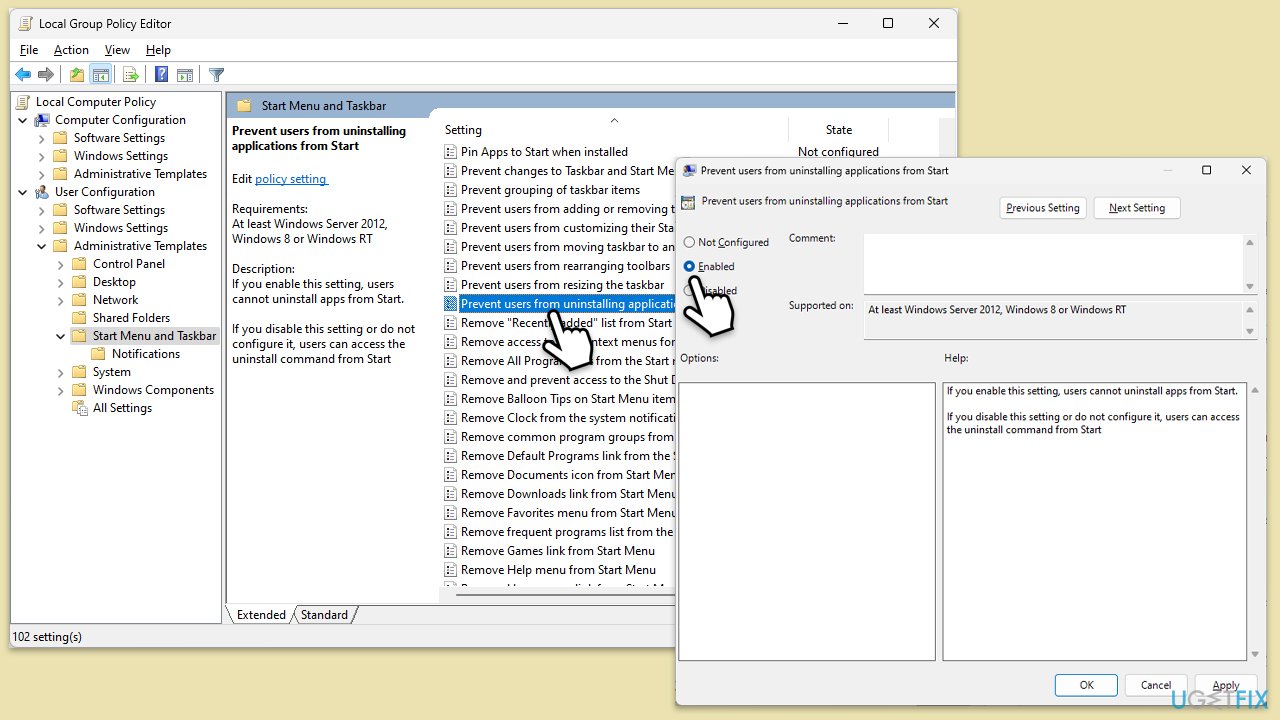This screenshot has width=1280, height=720.
Task: Collapse the Computer Configuration tree node
Action: click(x=22, y=120)
